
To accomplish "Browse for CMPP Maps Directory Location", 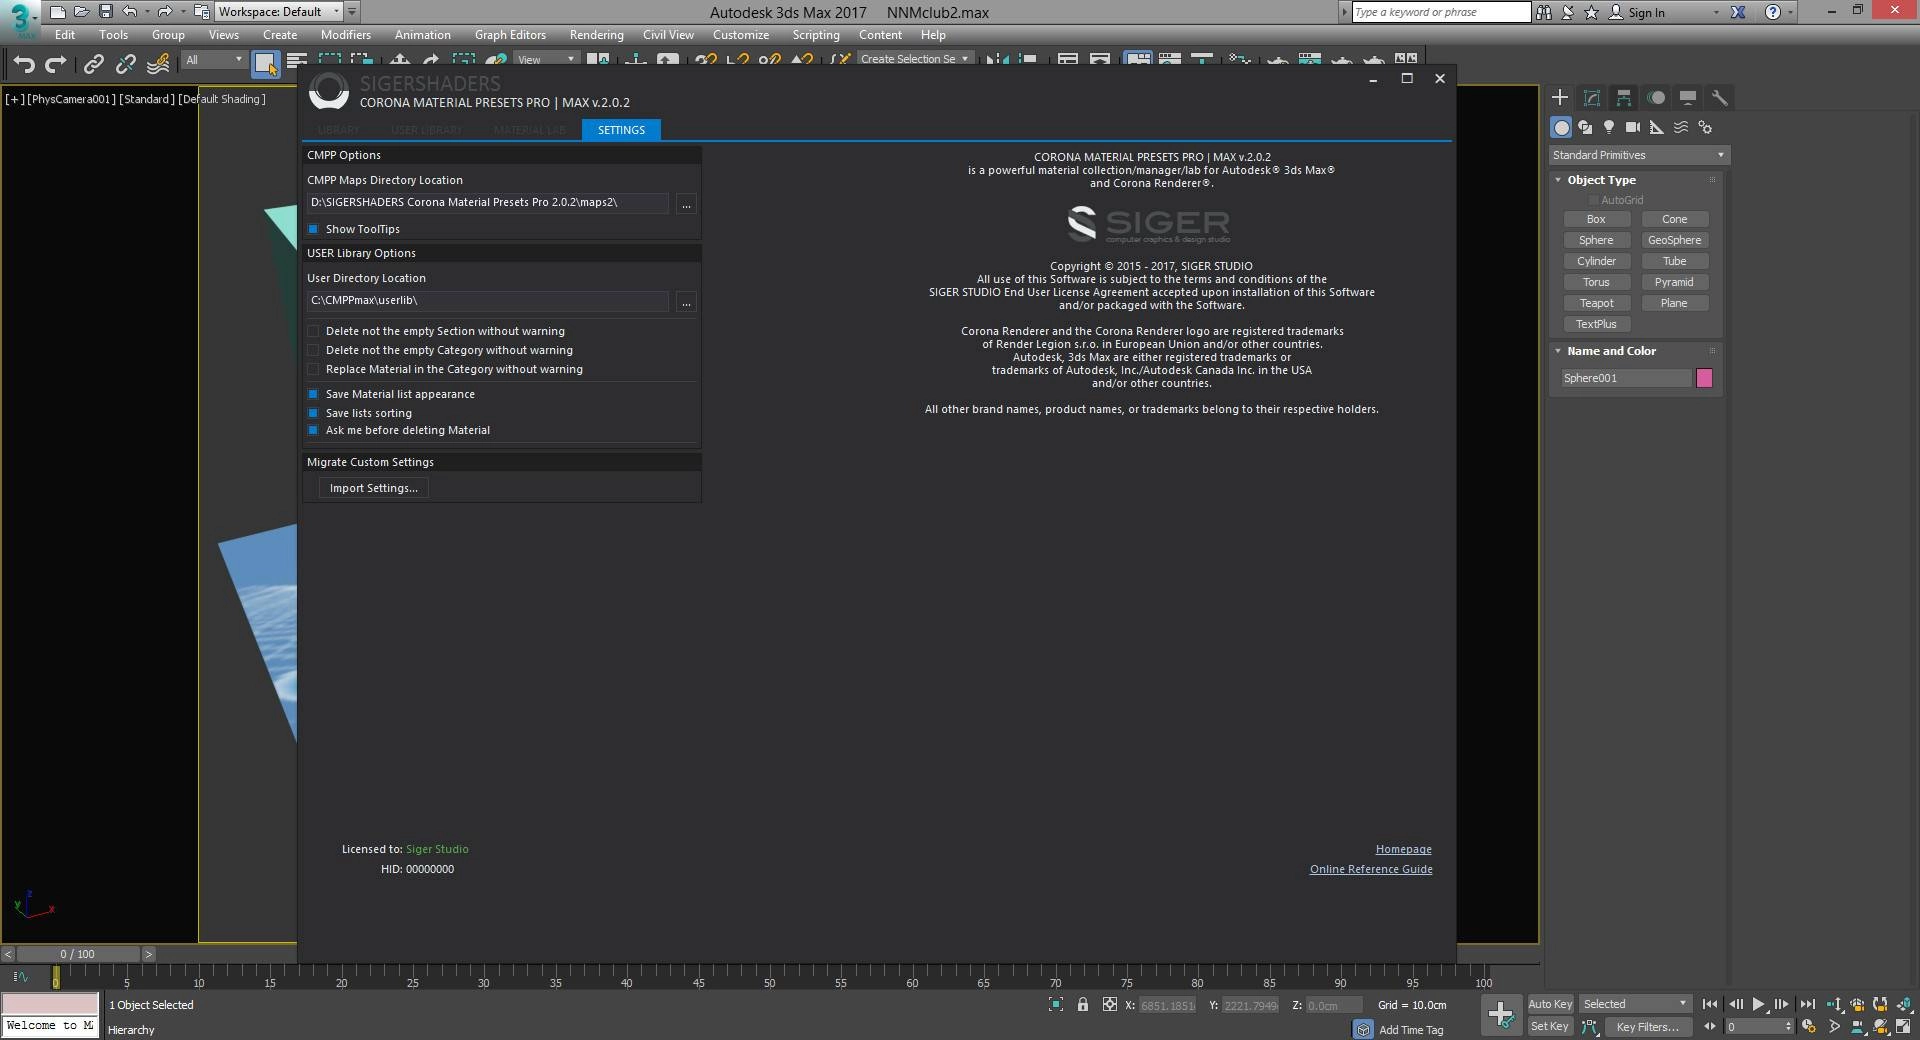I will [686, 204].
